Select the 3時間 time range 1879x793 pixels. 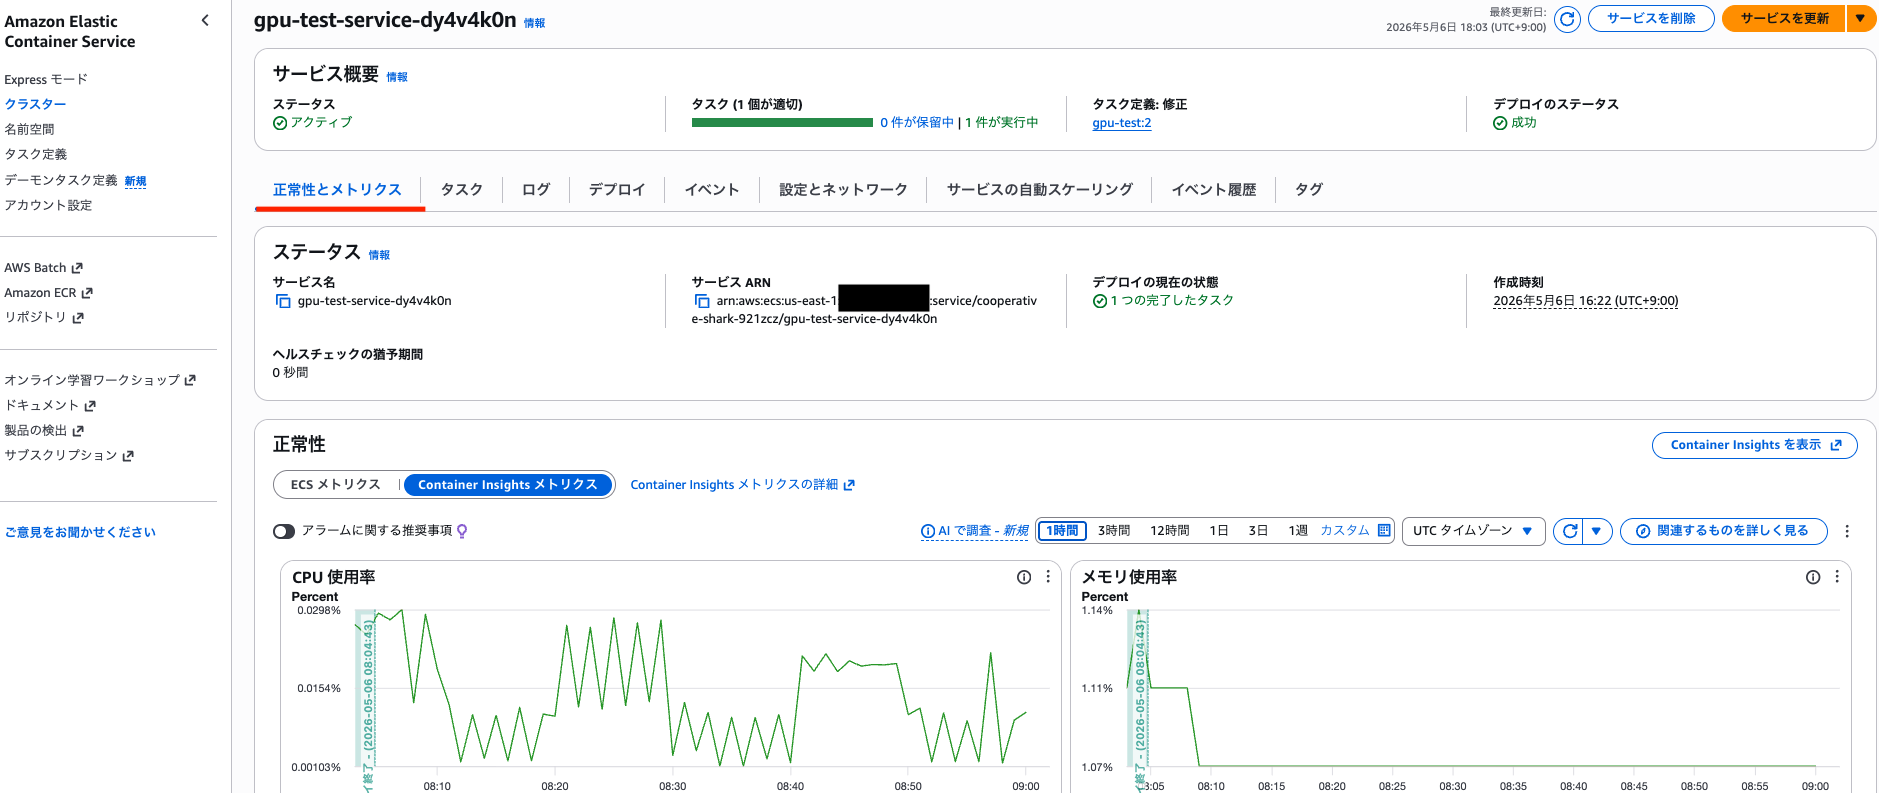pos(1114,531)
